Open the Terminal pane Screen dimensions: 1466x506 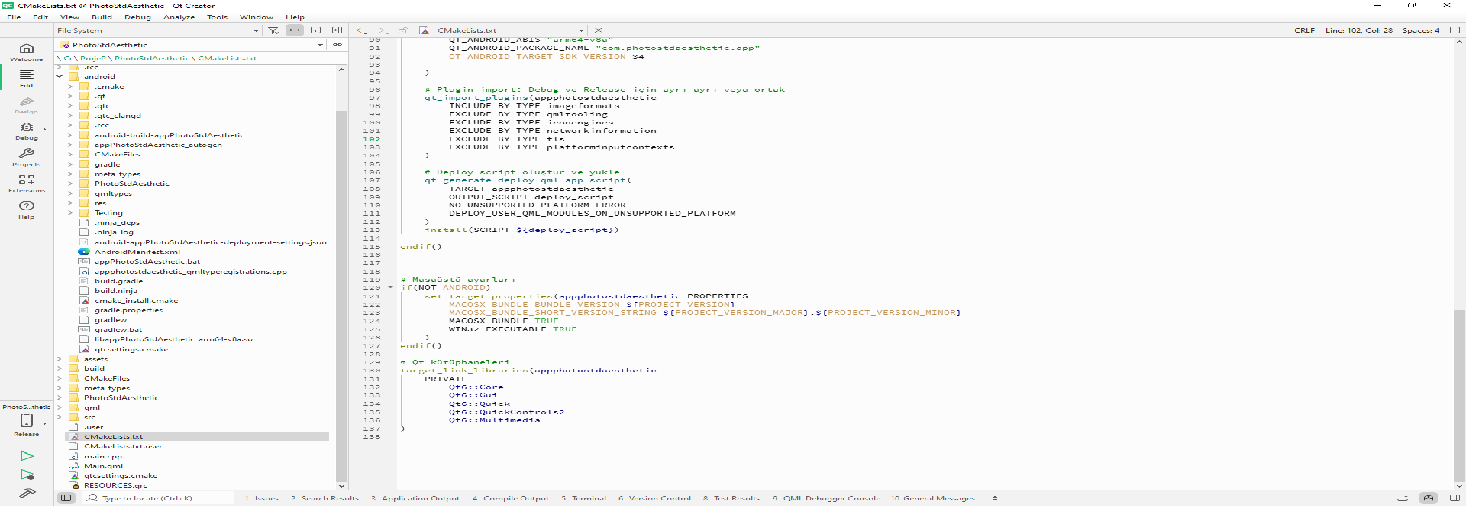[583, 497]
